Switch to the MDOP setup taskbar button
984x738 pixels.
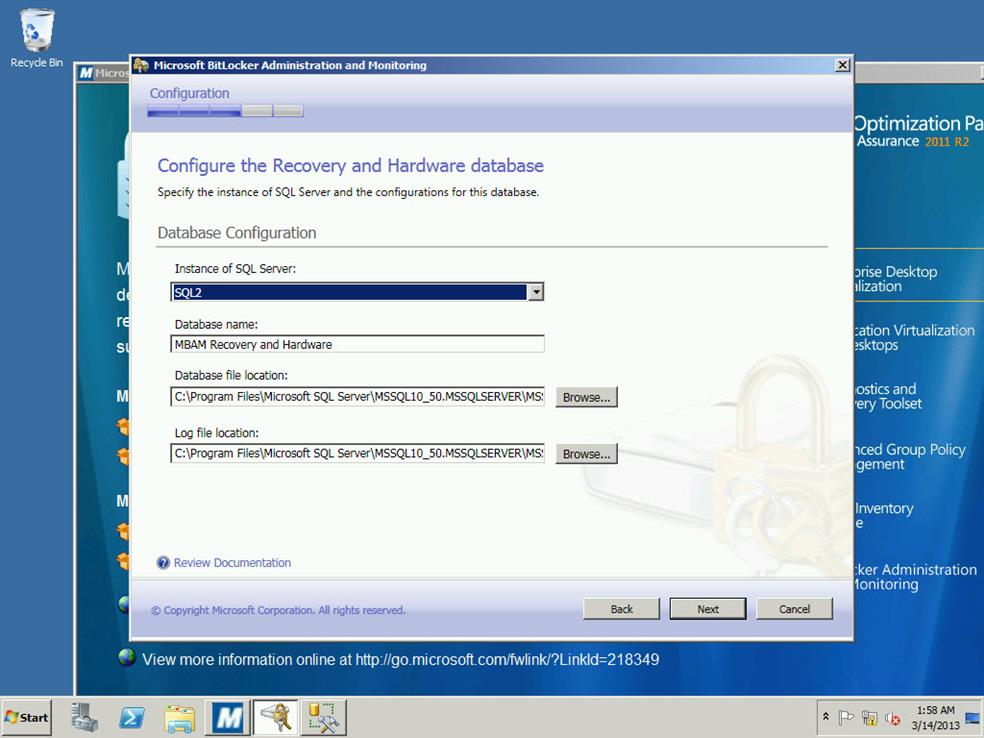click(228, 717)
